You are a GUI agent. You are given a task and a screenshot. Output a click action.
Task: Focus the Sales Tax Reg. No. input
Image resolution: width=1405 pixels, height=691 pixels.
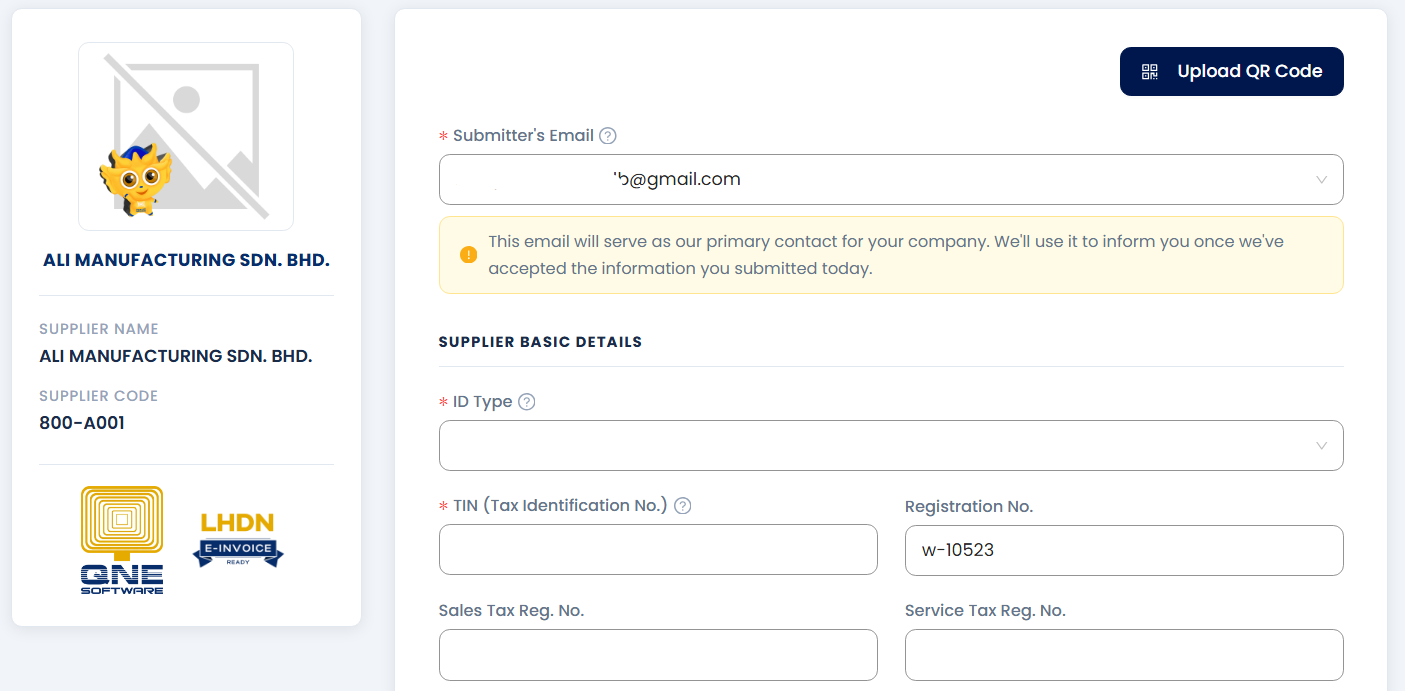pyautogui.click(x=658, y=655)
